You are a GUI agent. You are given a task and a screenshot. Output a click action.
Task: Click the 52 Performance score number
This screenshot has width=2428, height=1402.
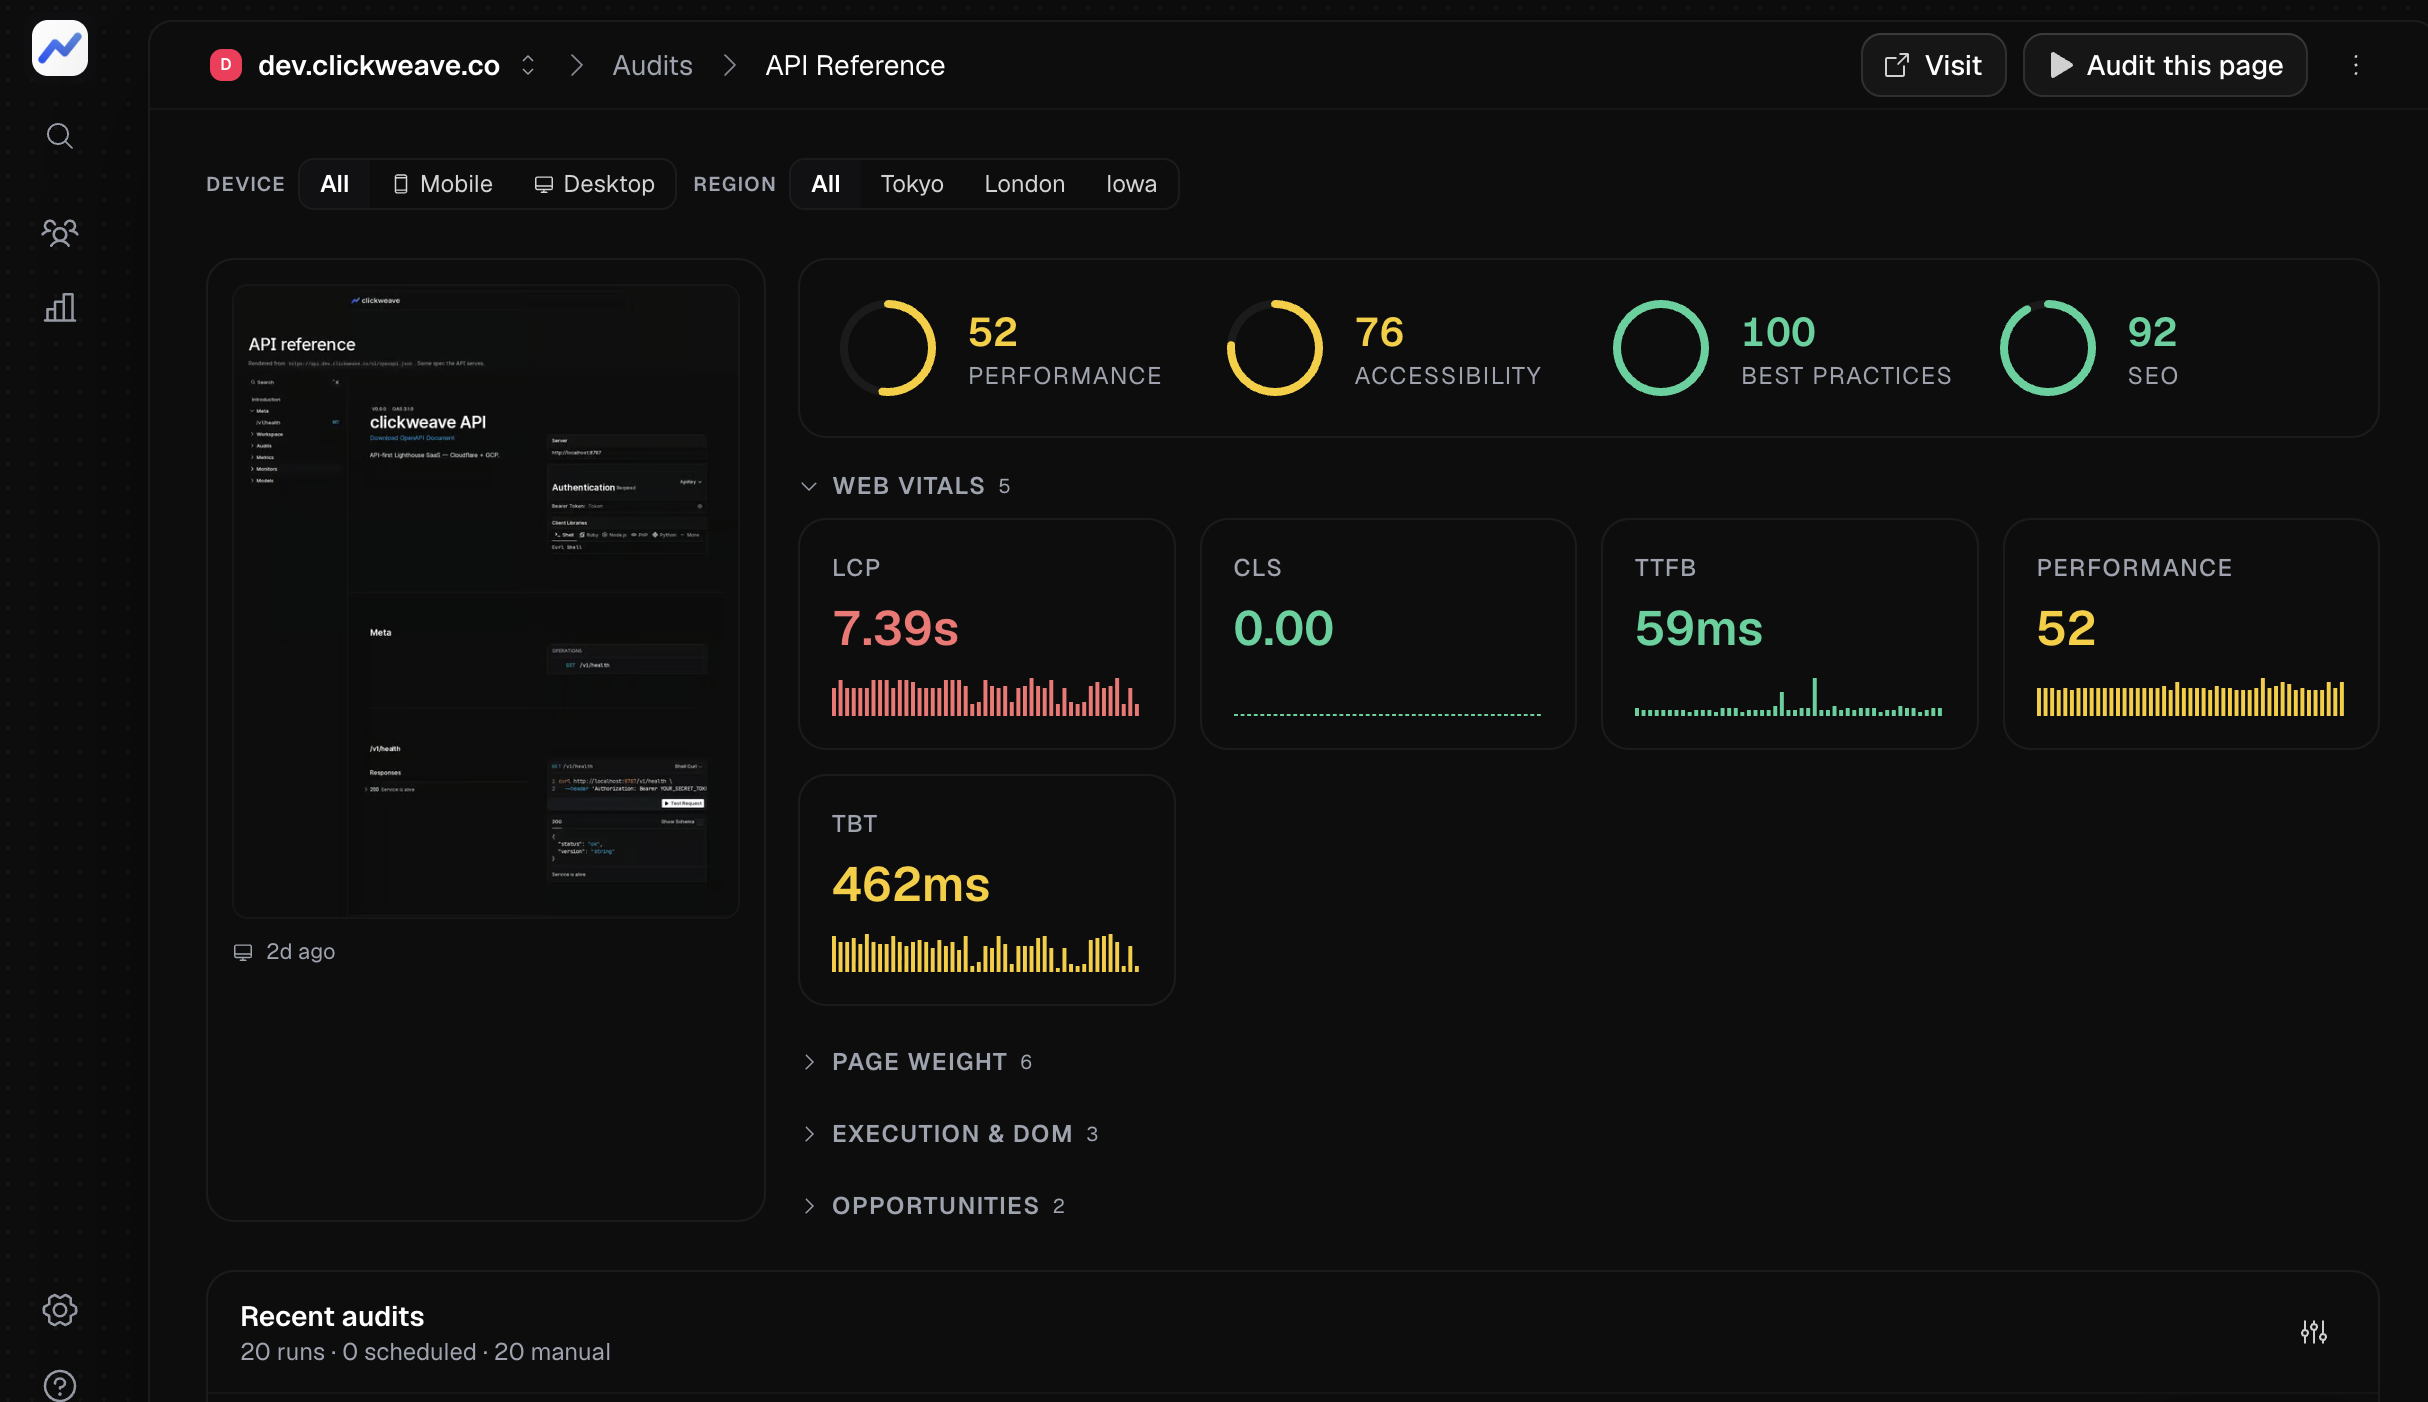coord(993,332)
